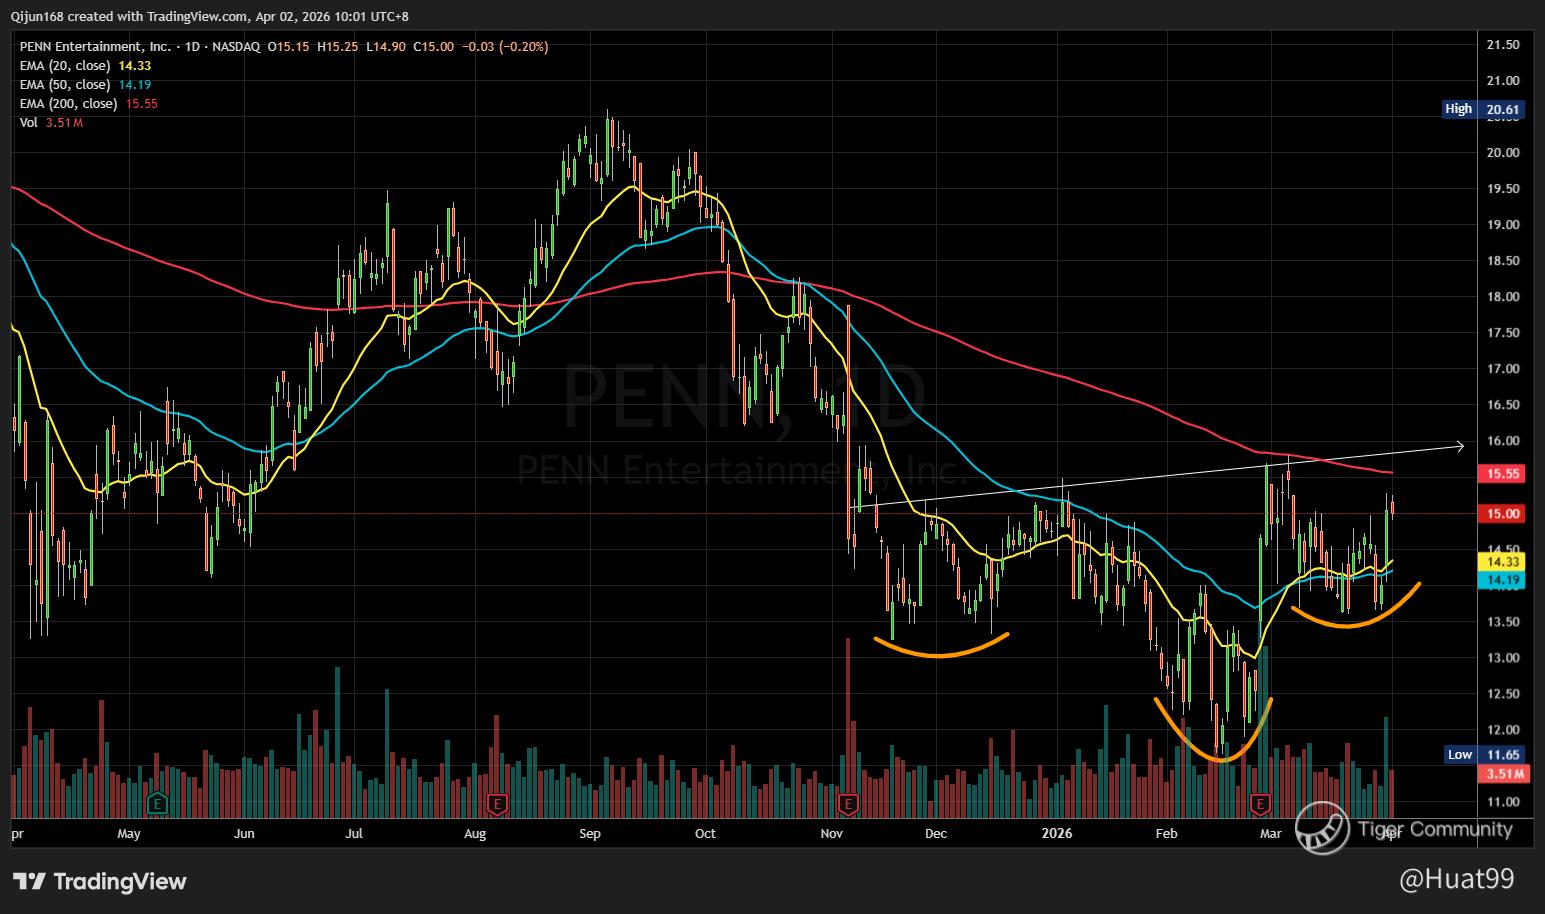
Task: Click the 20.00 price axis label
Action: point(1503,153)
